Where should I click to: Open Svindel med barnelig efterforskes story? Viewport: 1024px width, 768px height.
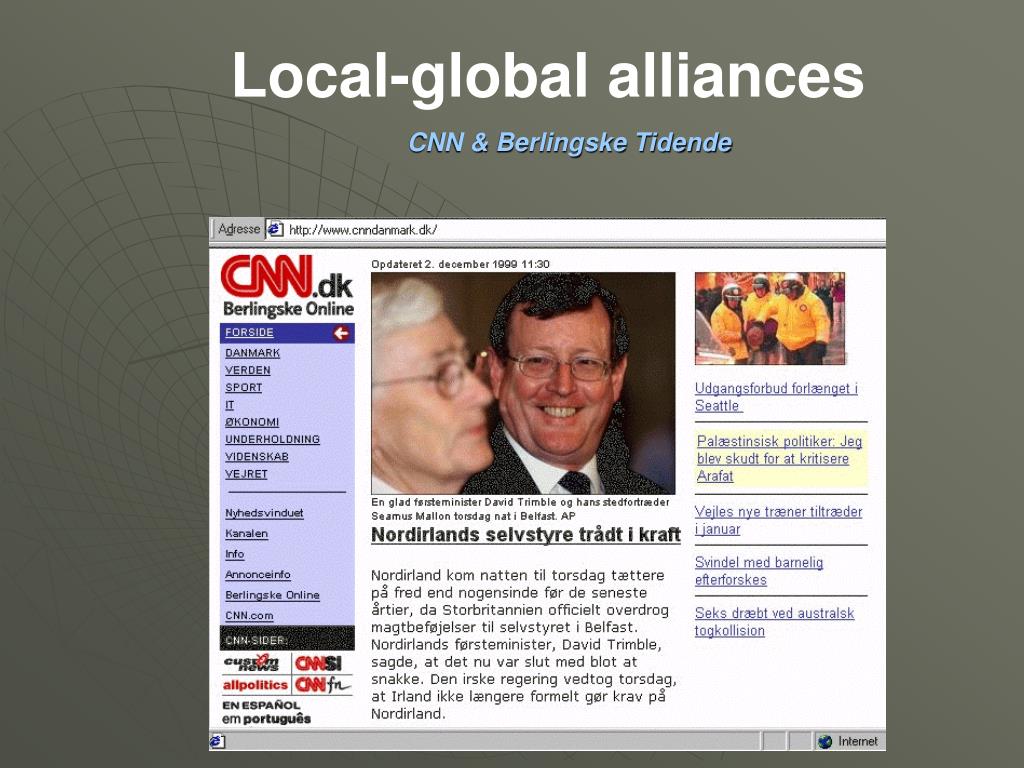pos(759,571)
